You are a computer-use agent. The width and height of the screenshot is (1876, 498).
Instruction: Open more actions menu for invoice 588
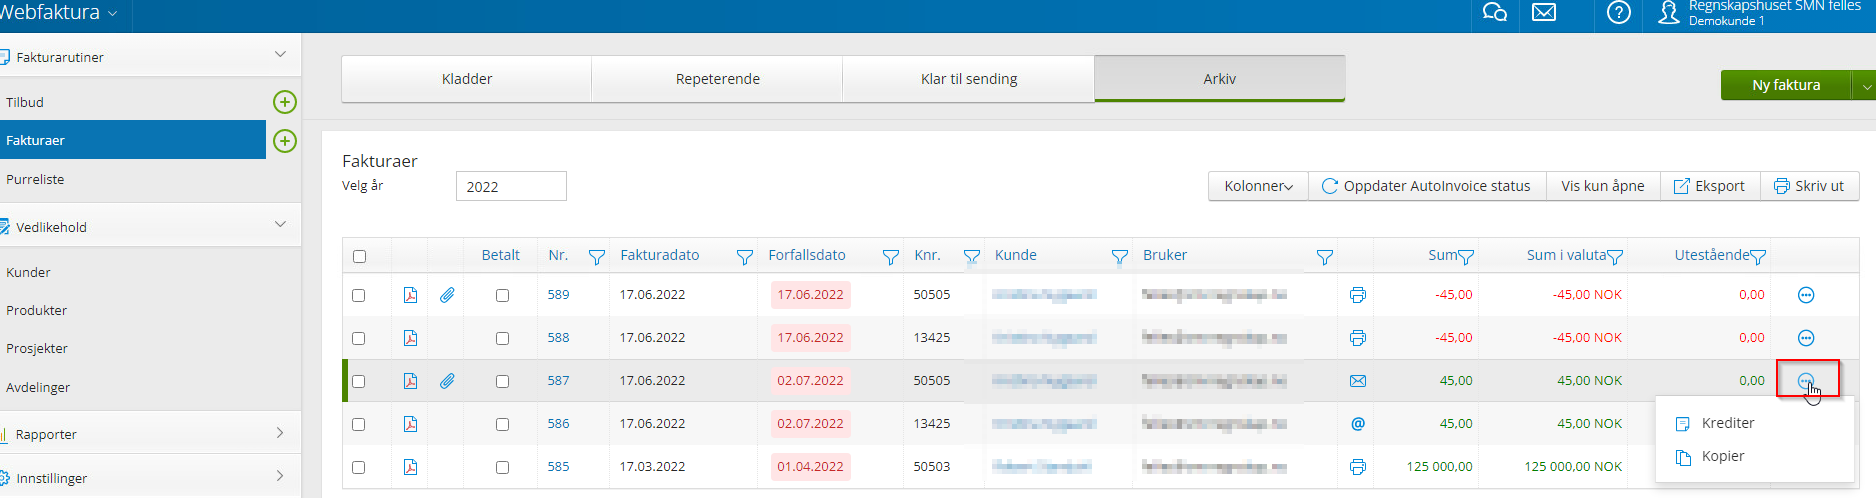click(x=1806, y=338)
